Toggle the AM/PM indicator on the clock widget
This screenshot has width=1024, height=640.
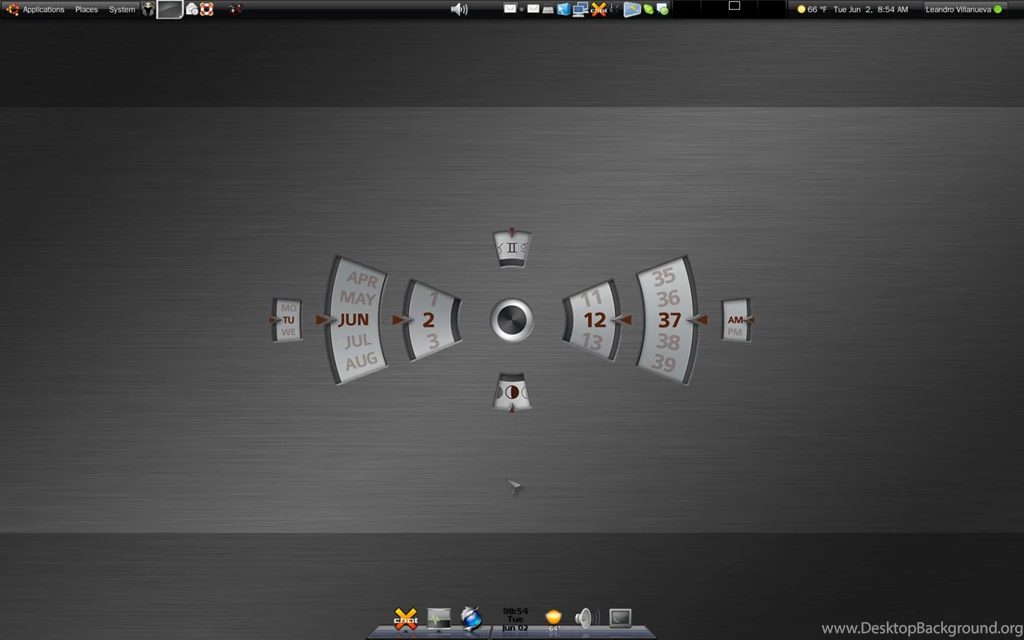(x=736, y=320)
